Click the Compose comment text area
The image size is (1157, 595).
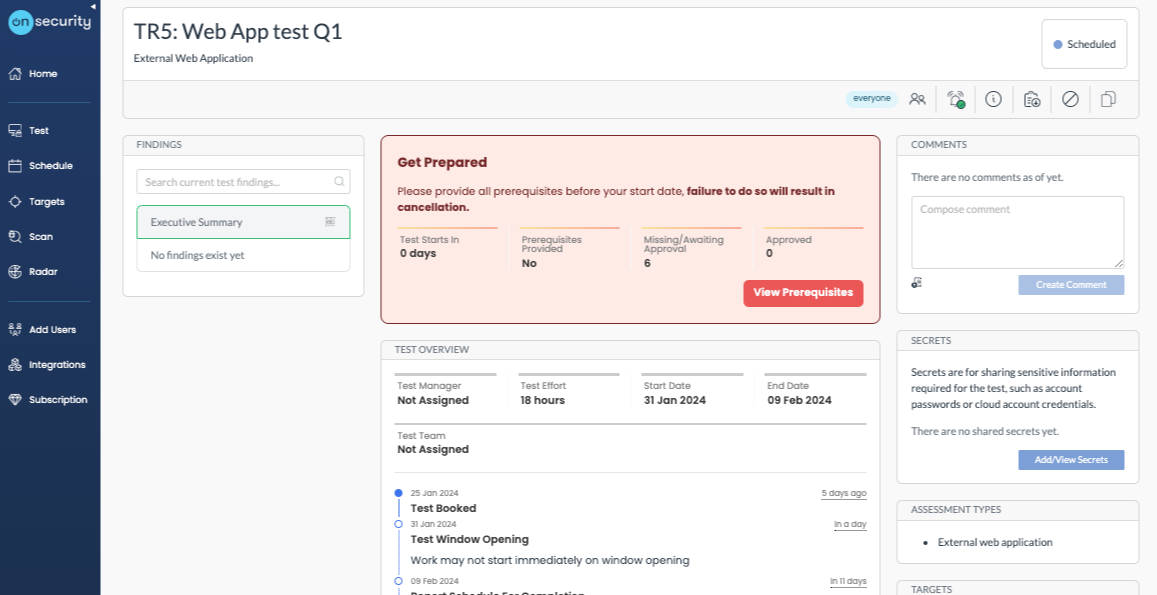[x=1017, y=231]
